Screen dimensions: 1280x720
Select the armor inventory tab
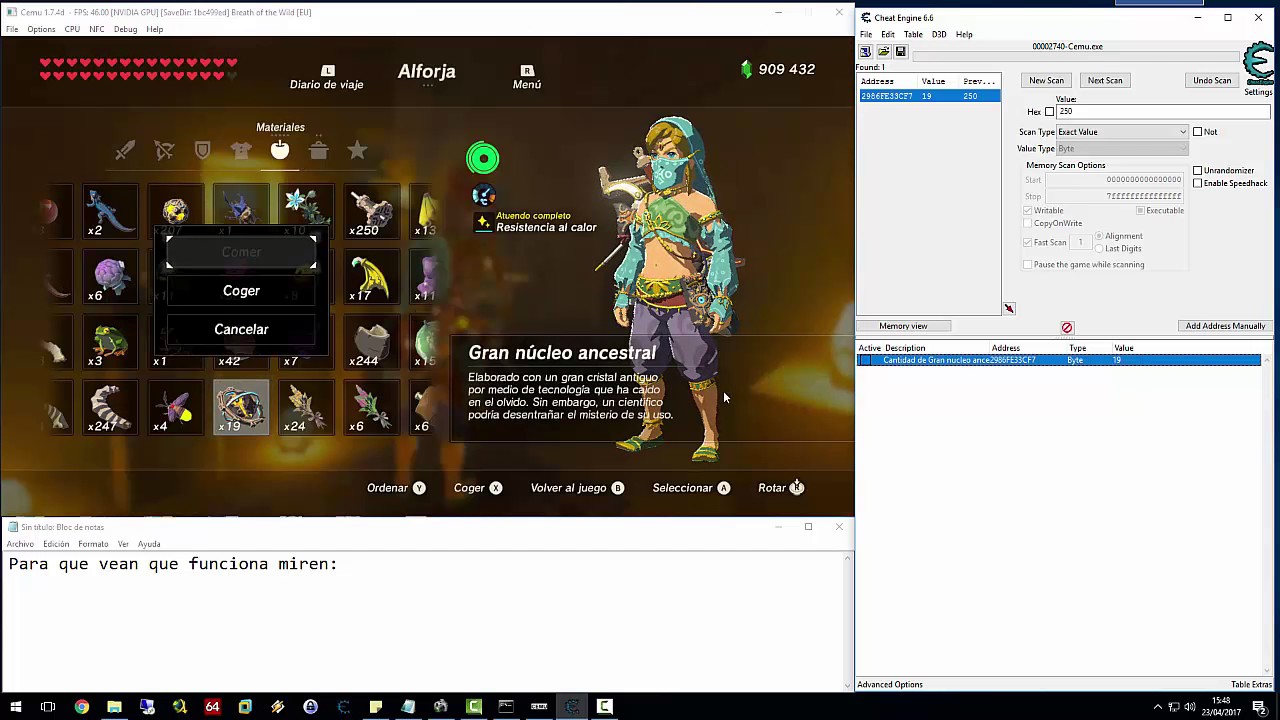(x=241, y=150)
